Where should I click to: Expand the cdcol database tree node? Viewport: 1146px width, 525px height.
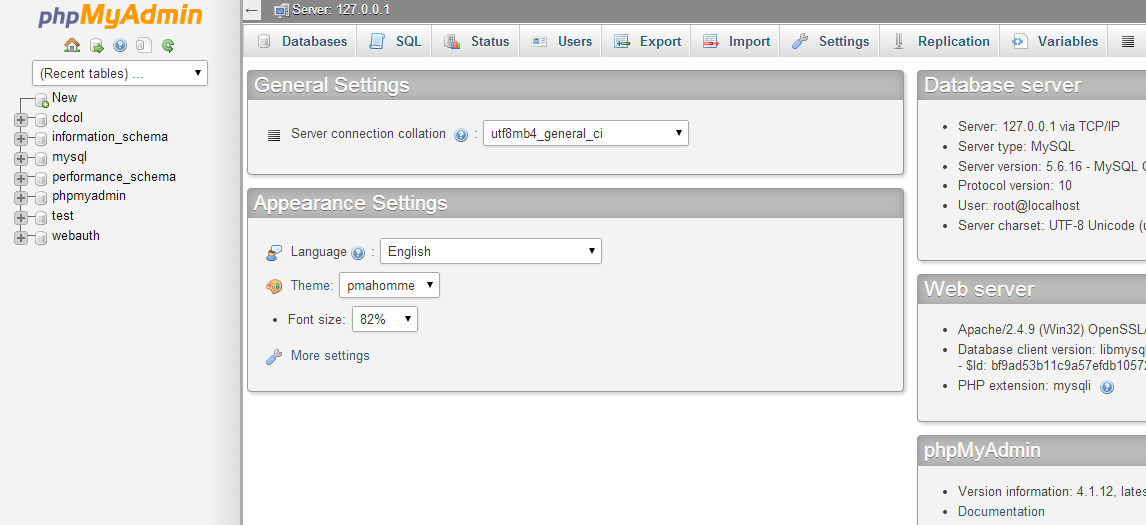click(x=20, y=119)
